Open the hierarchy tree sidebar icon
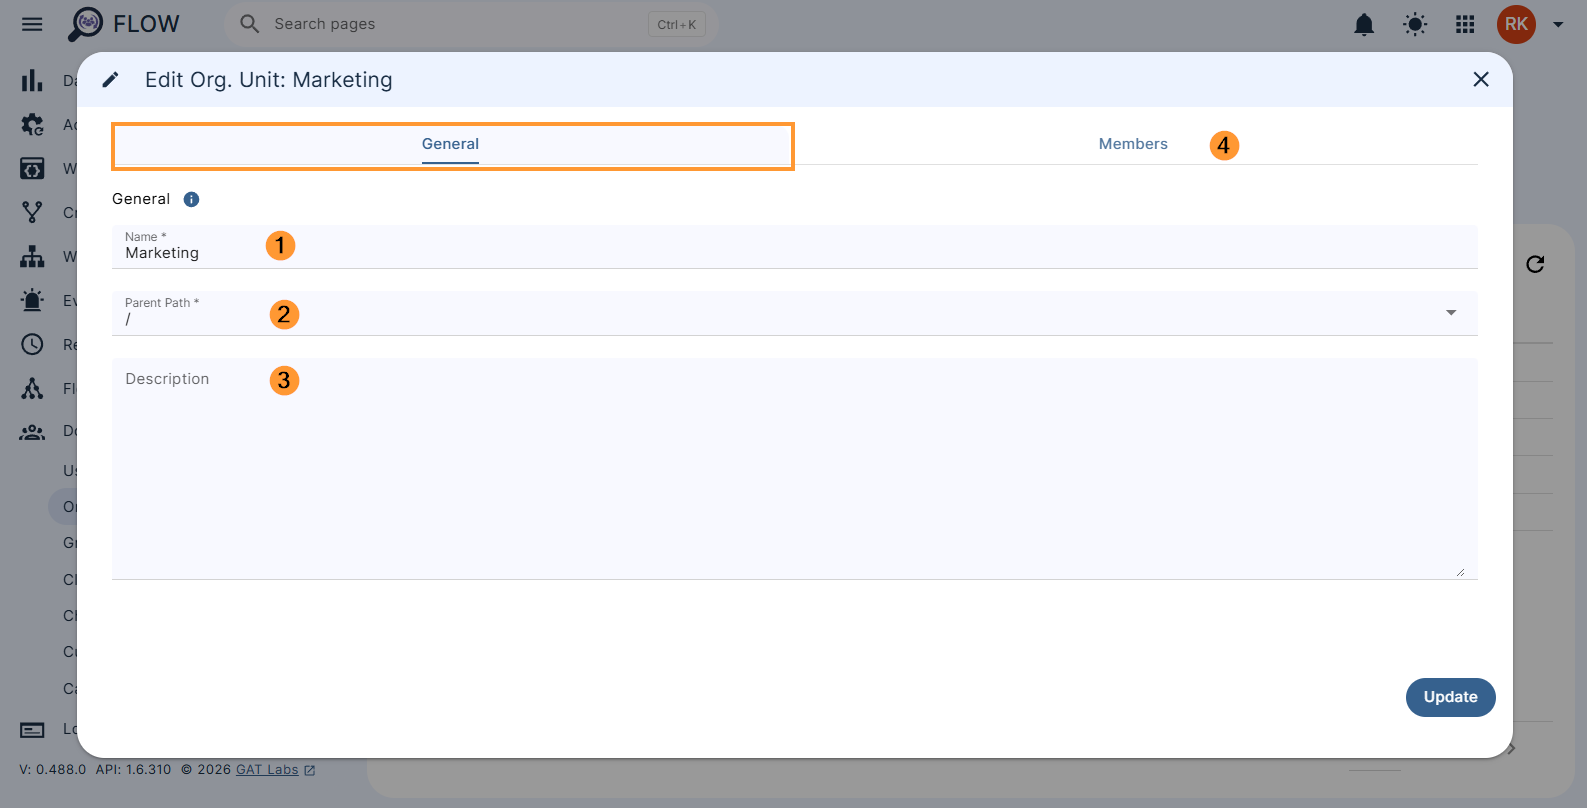 click(32, 256)
